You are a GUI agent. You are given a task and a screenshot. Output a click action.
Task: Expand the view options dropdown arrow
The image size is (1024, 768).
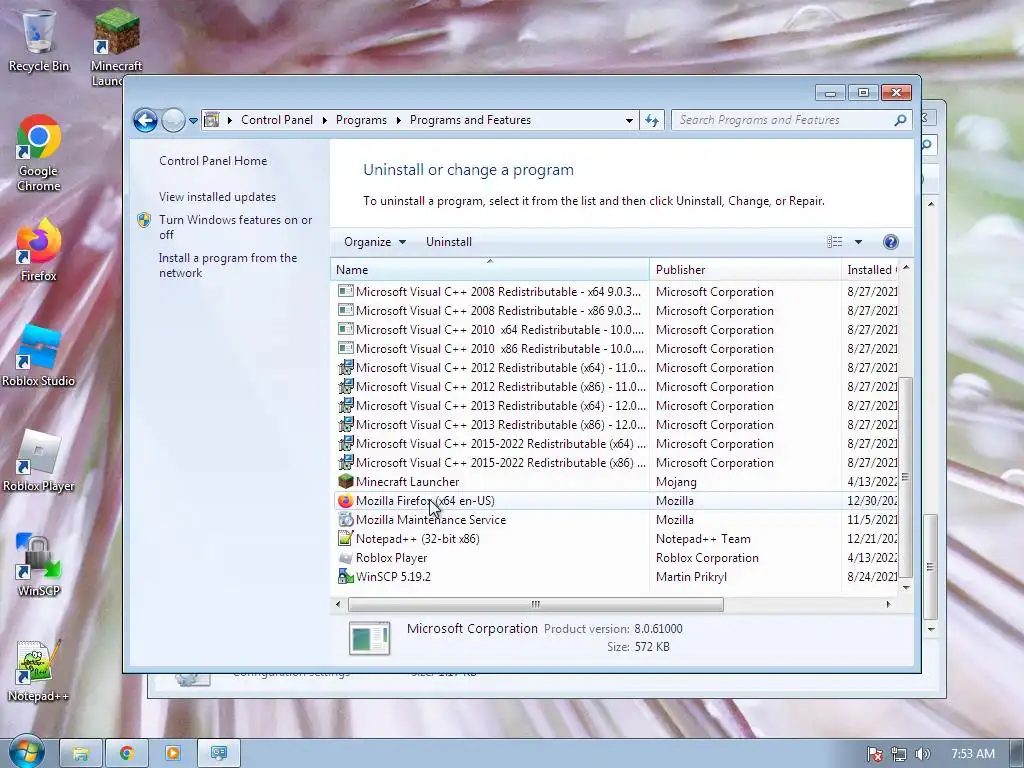click(x=858, y=242)
